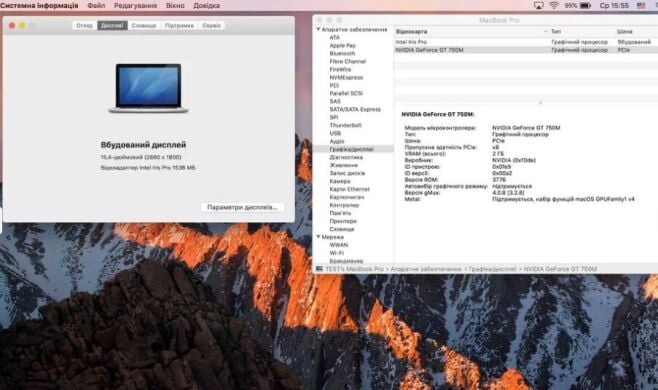Screen dimensions: 658x390
Task: Click TEST's MacBook Pro in path bar
Action: [354, 269]
